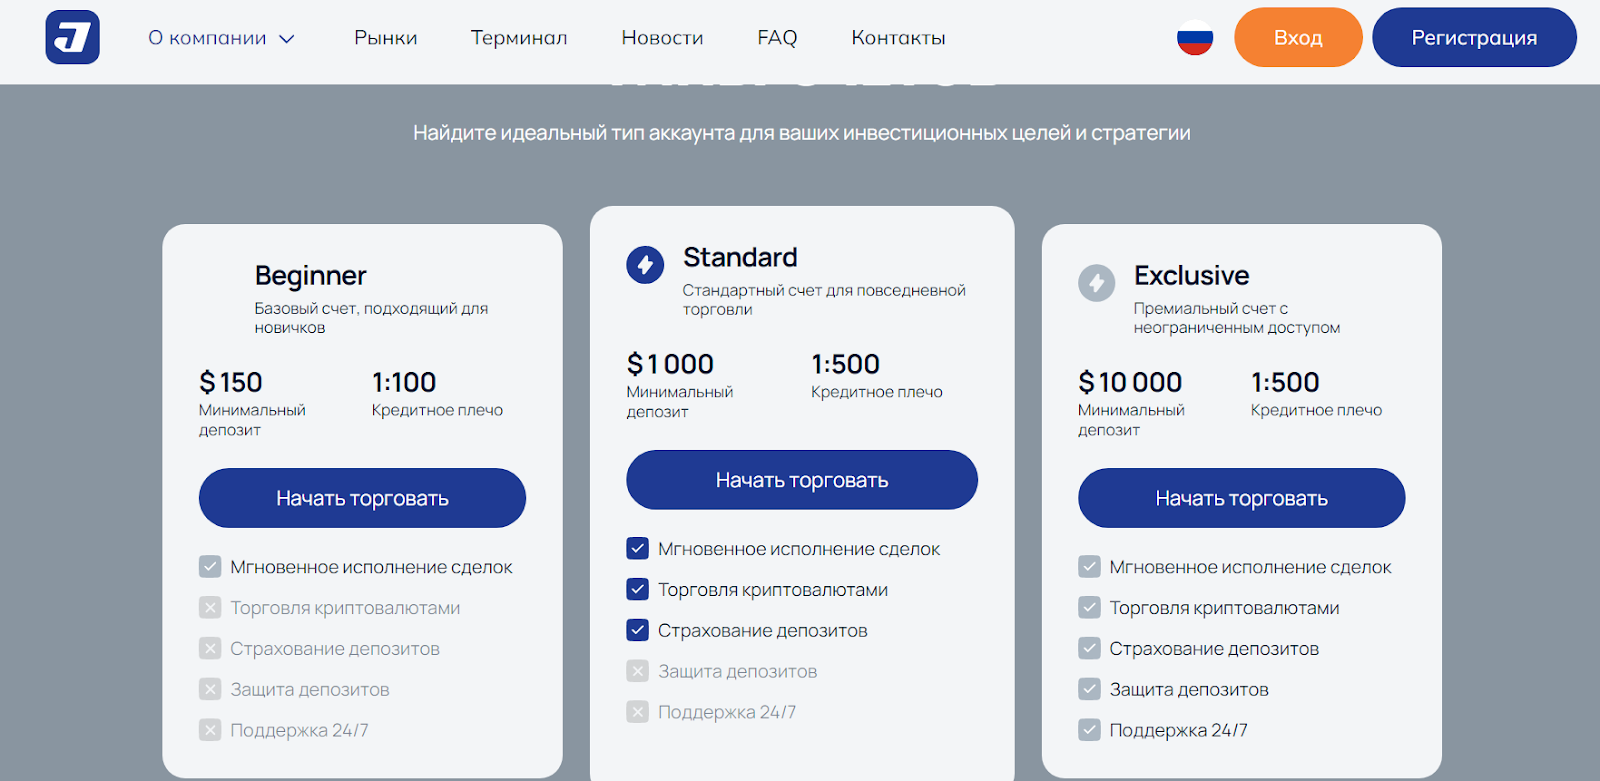Toggle Standard Поддержка 24/7 checkbox

tap(637, 712)
